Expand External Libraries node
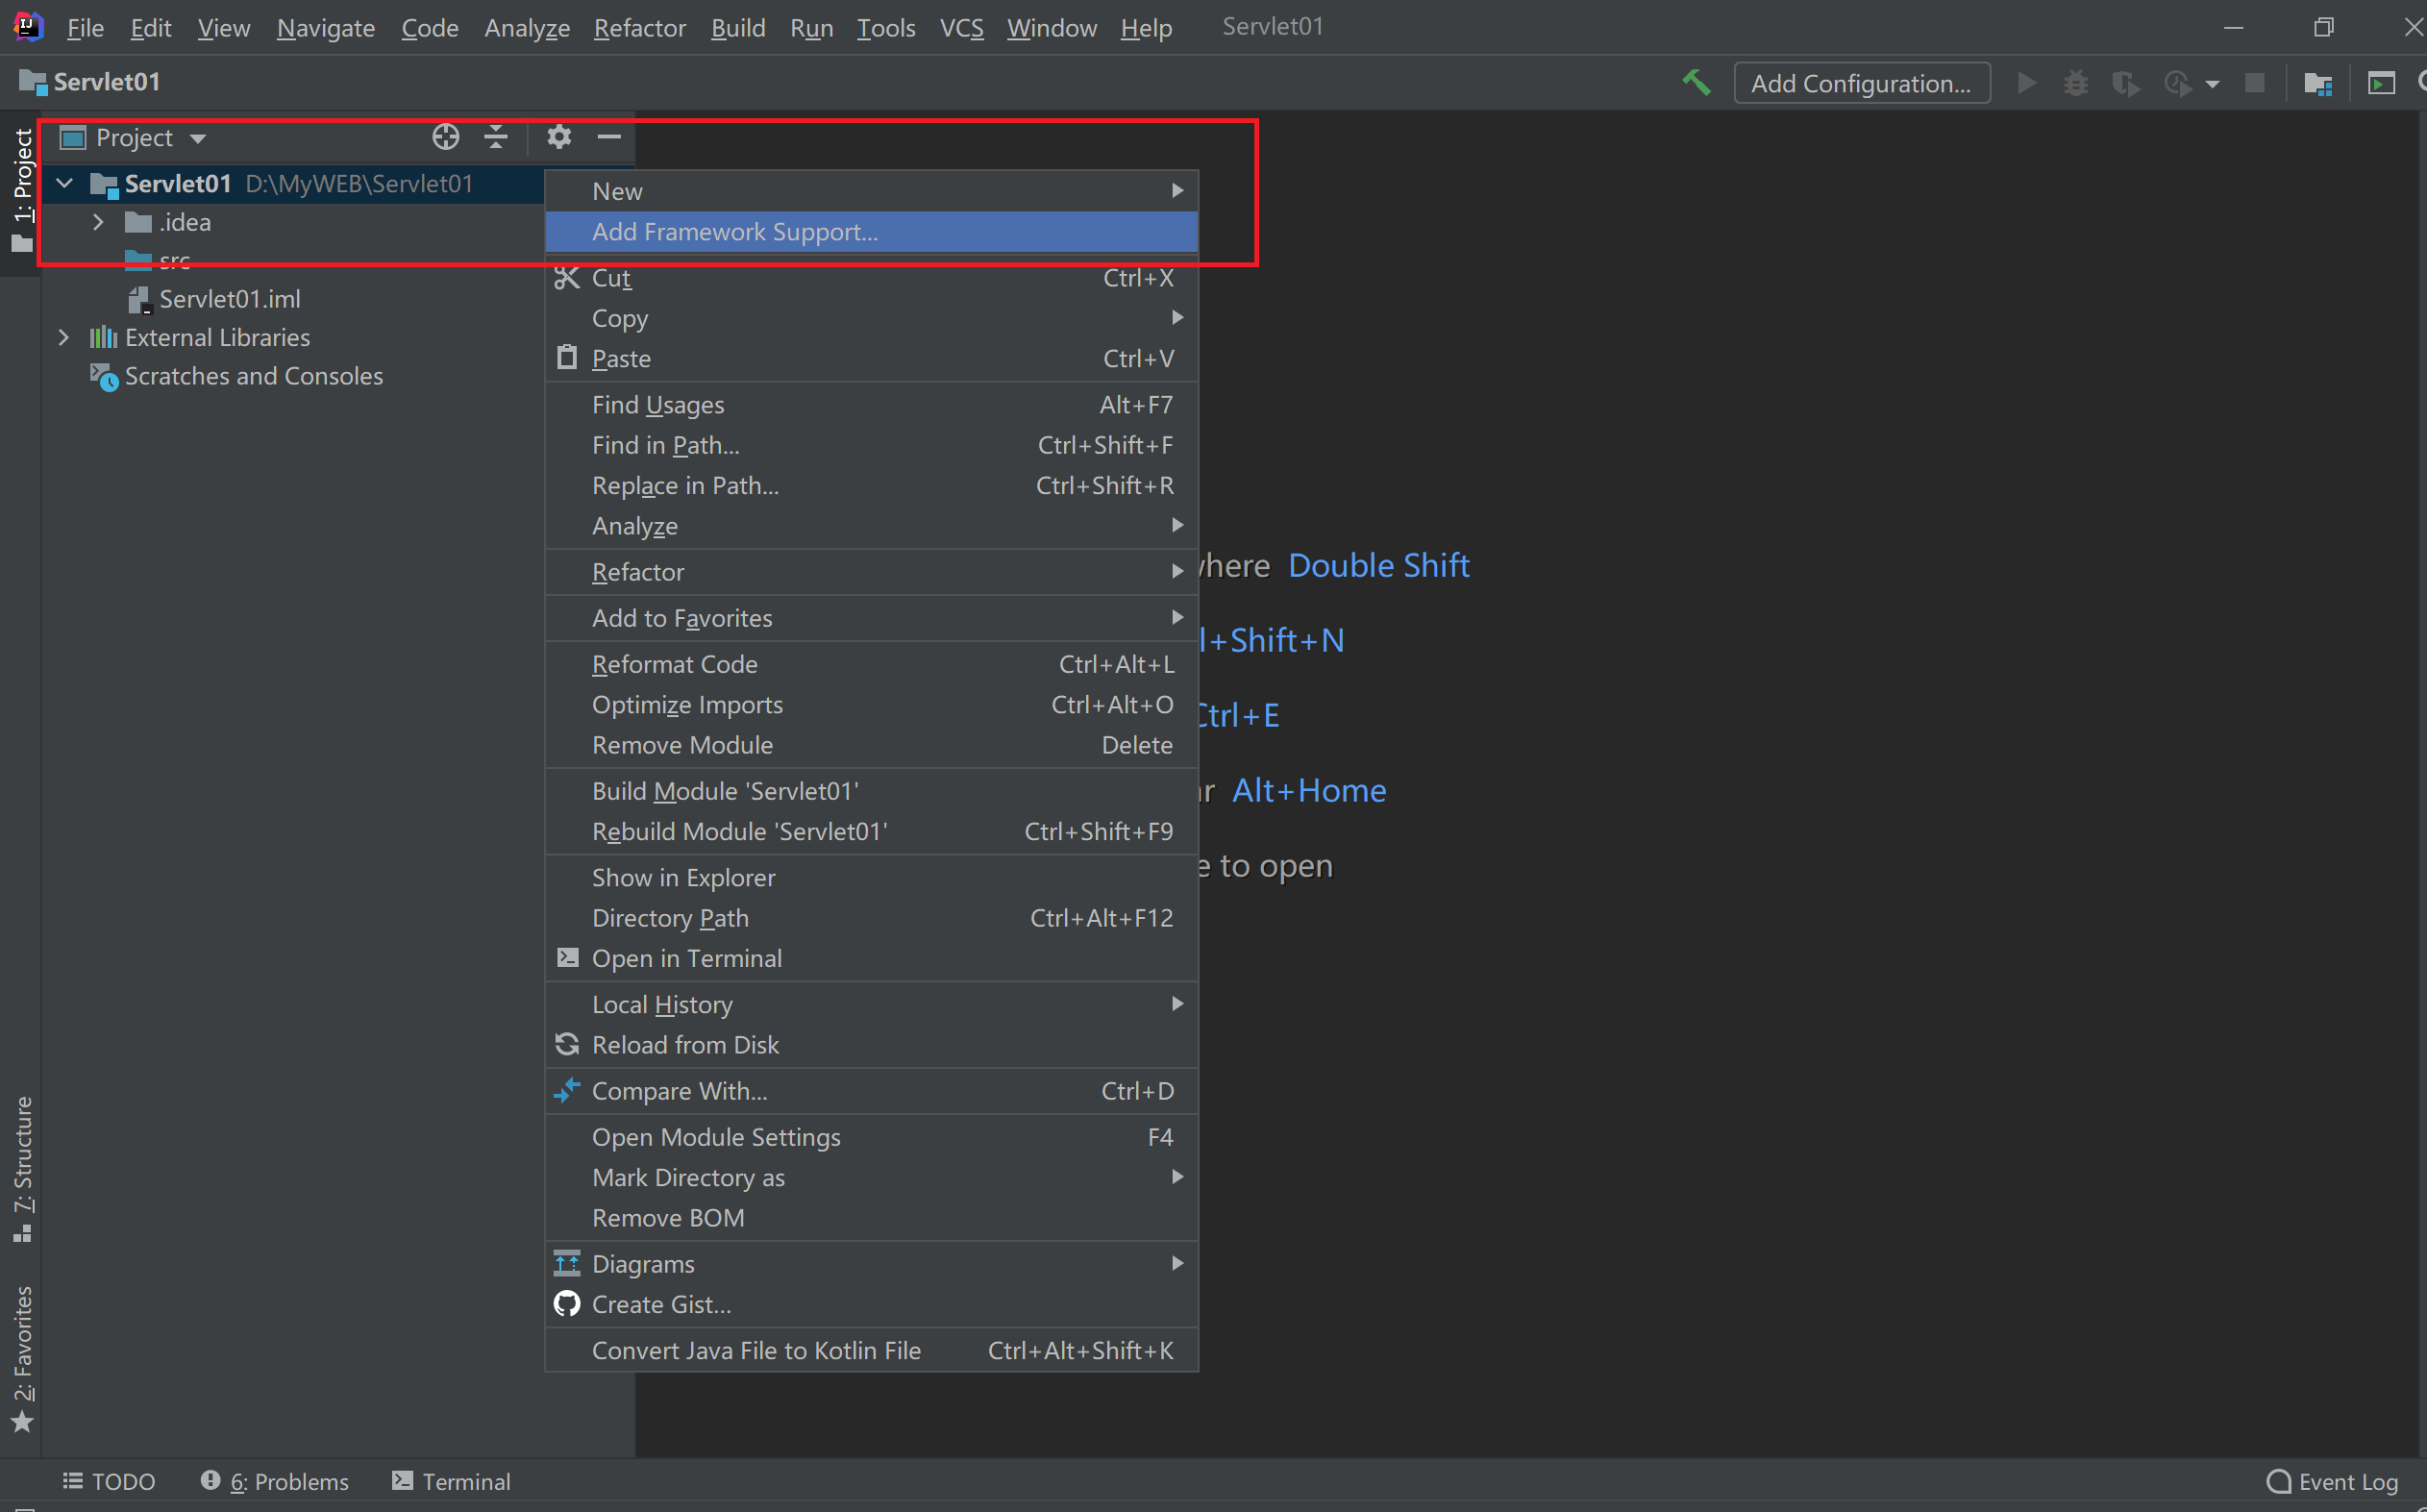This screenshot has height=1512, width=2427. coord(64,338)
